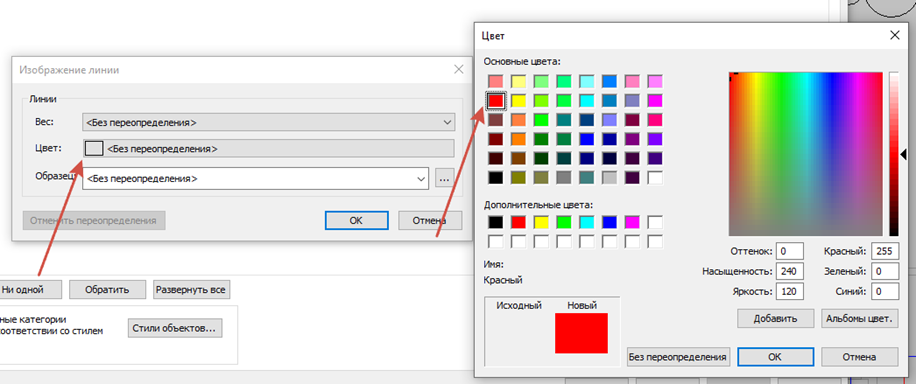
Task: Choose black in the additional colors row
Action: click(x=496, y=222)
